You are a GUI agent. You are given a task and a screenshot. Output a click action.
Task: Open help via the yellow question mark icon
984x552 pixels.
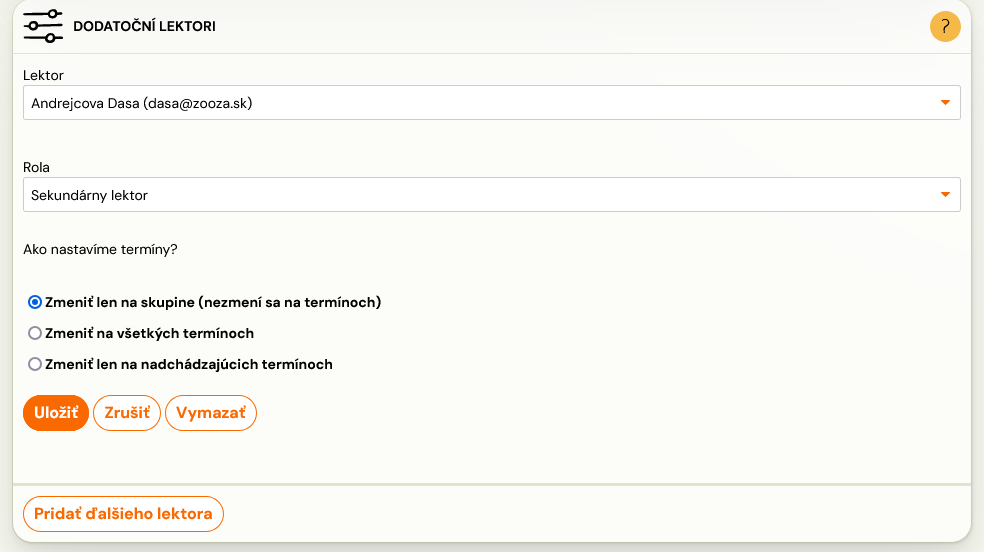tap(944, 26)
